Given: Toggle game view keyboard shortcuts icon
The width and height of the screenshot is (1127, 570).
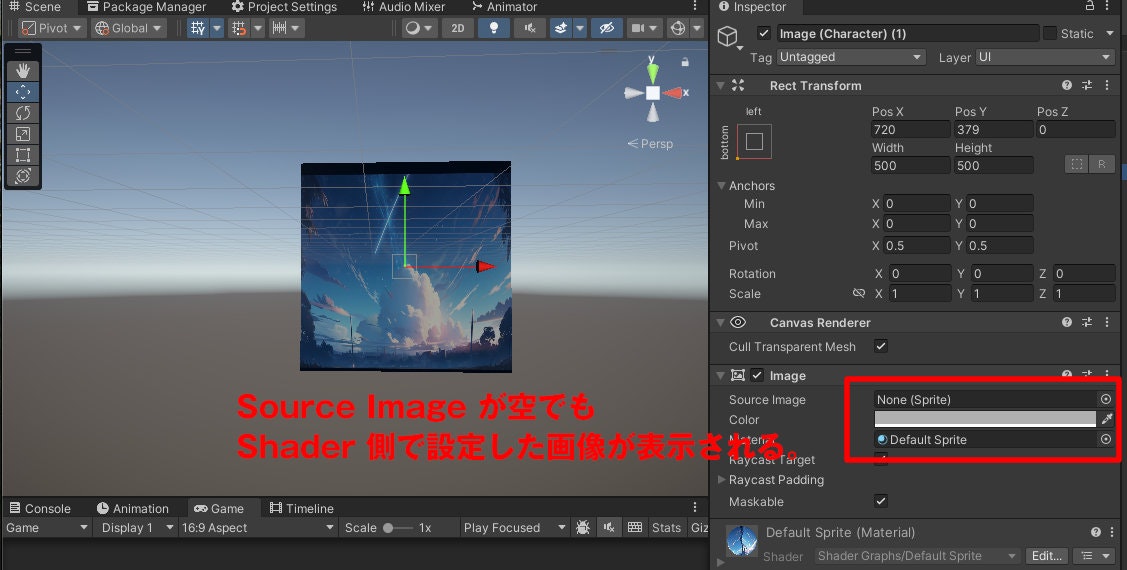Looking at the screenshot, I should [x=635, y=528].
